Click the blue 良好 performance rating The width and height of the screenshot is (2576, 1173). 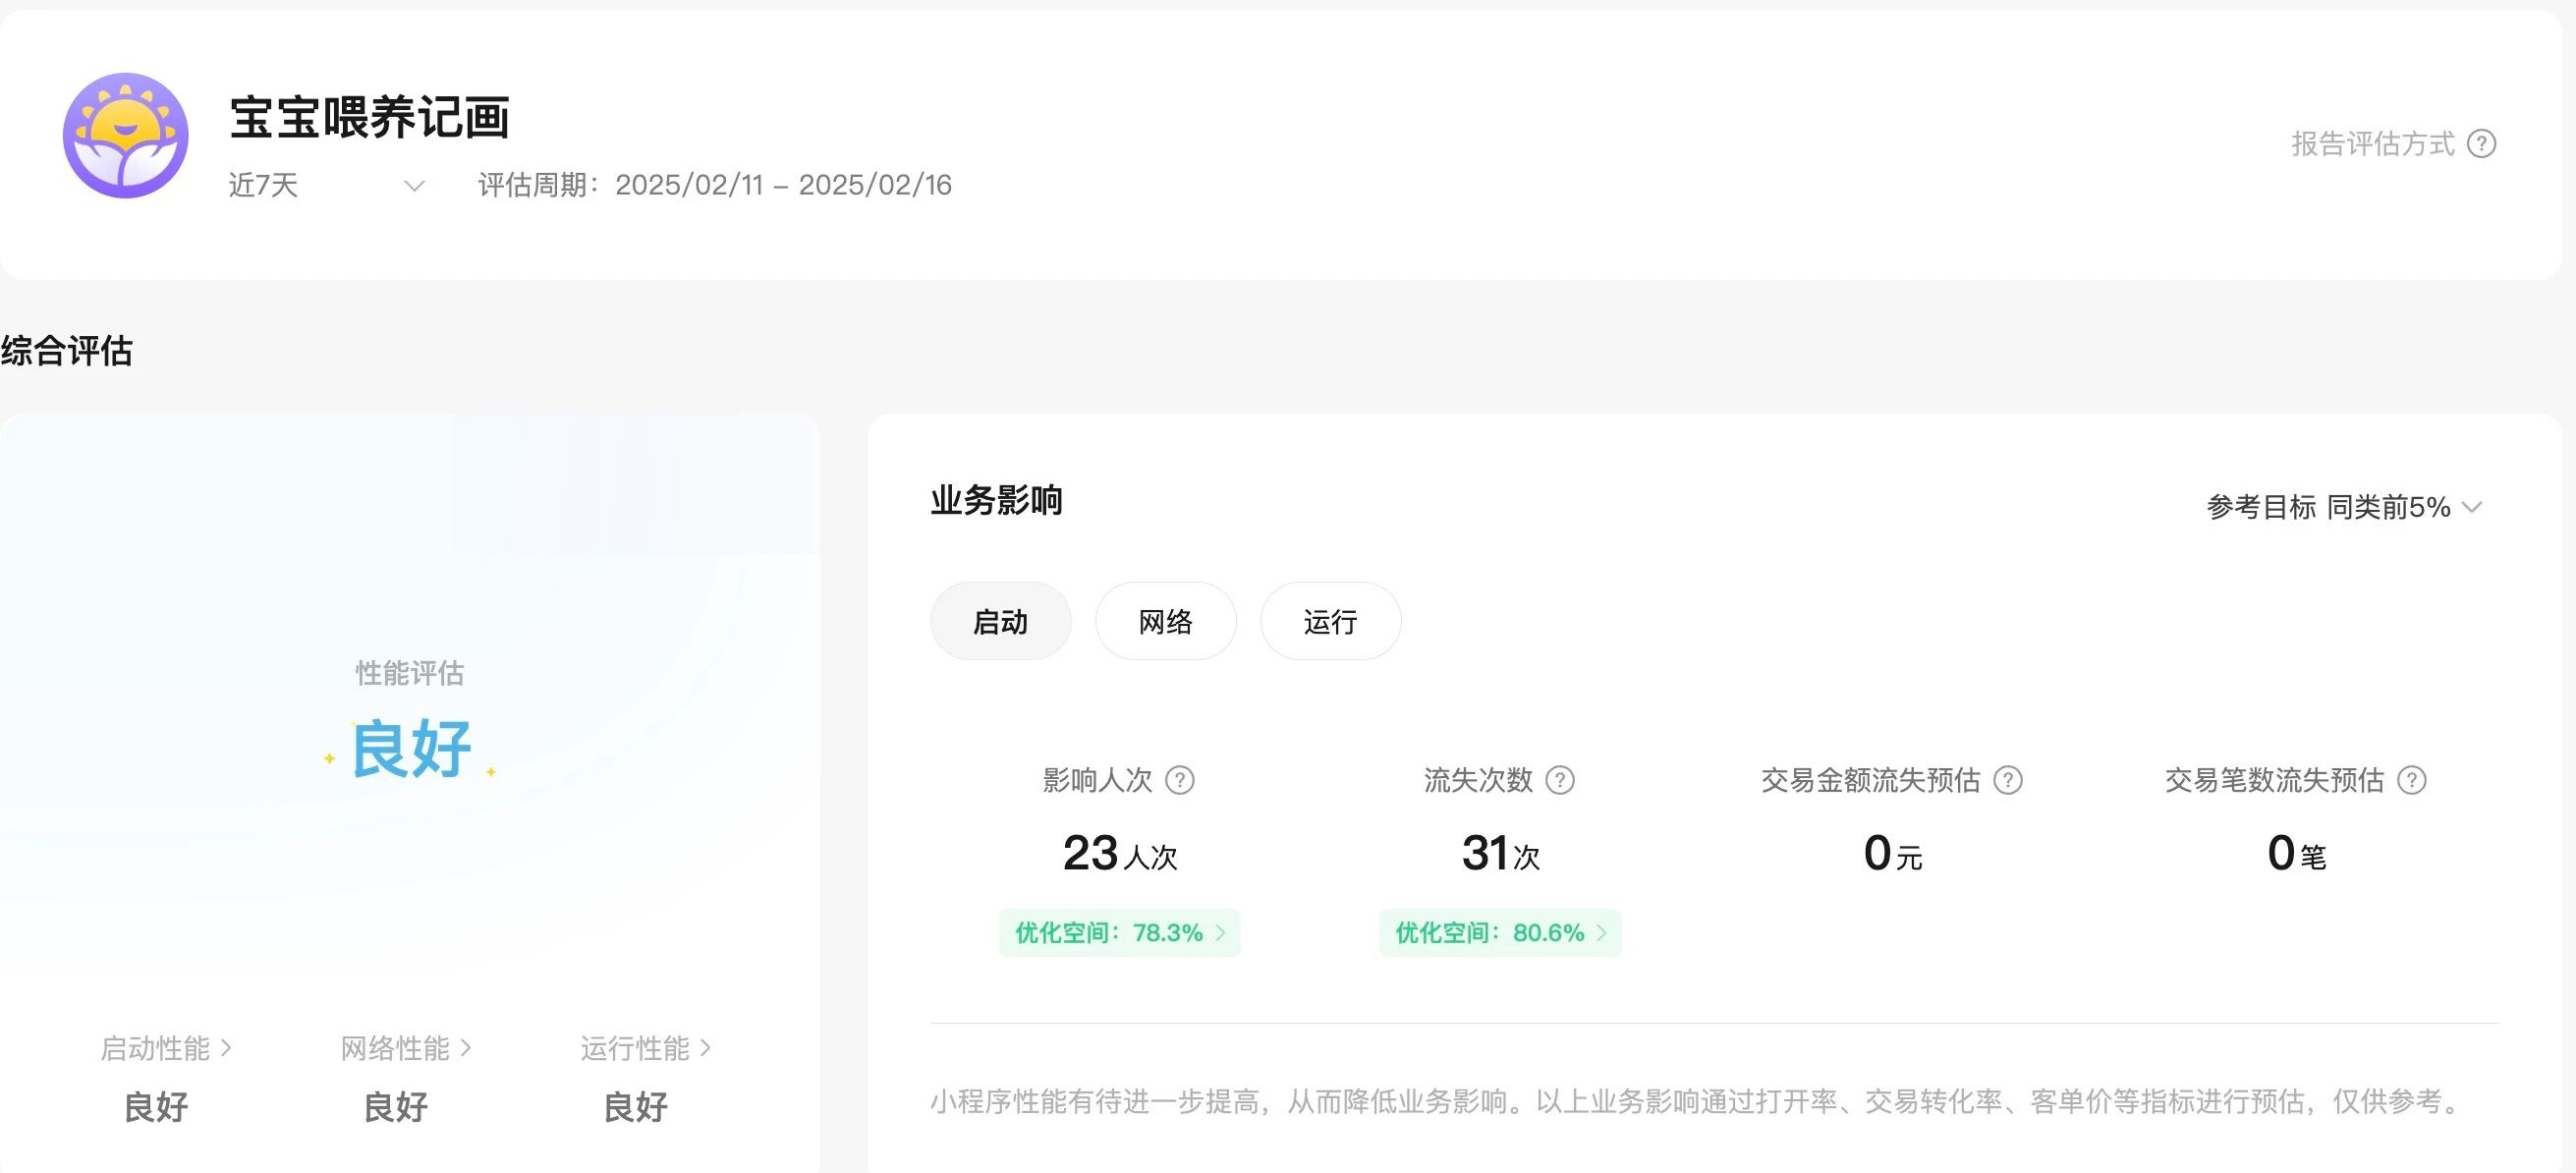[x=411, y=748]
